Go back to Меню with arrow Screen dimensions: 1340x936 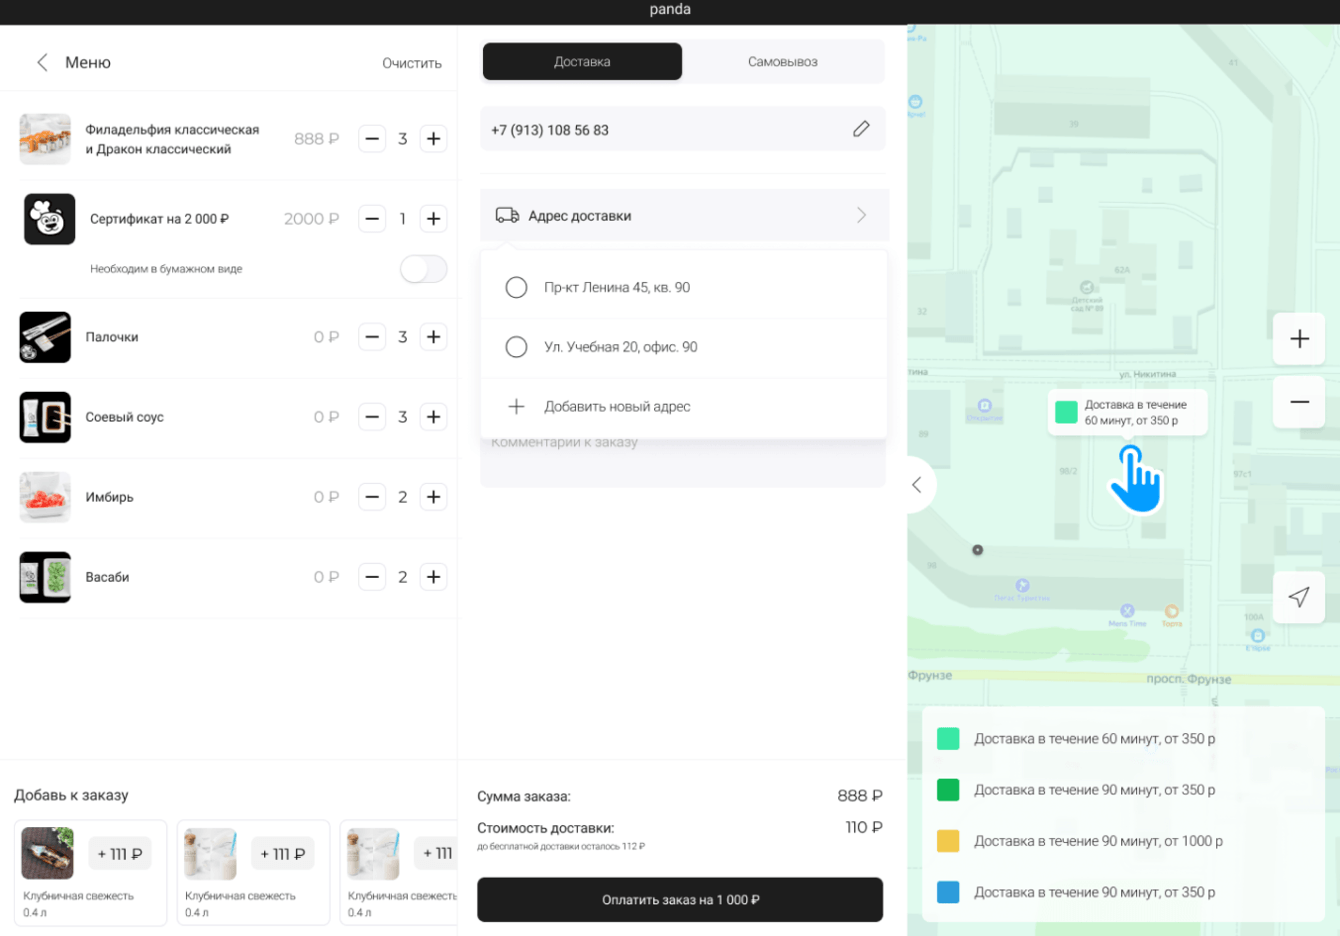click(42, 62)
